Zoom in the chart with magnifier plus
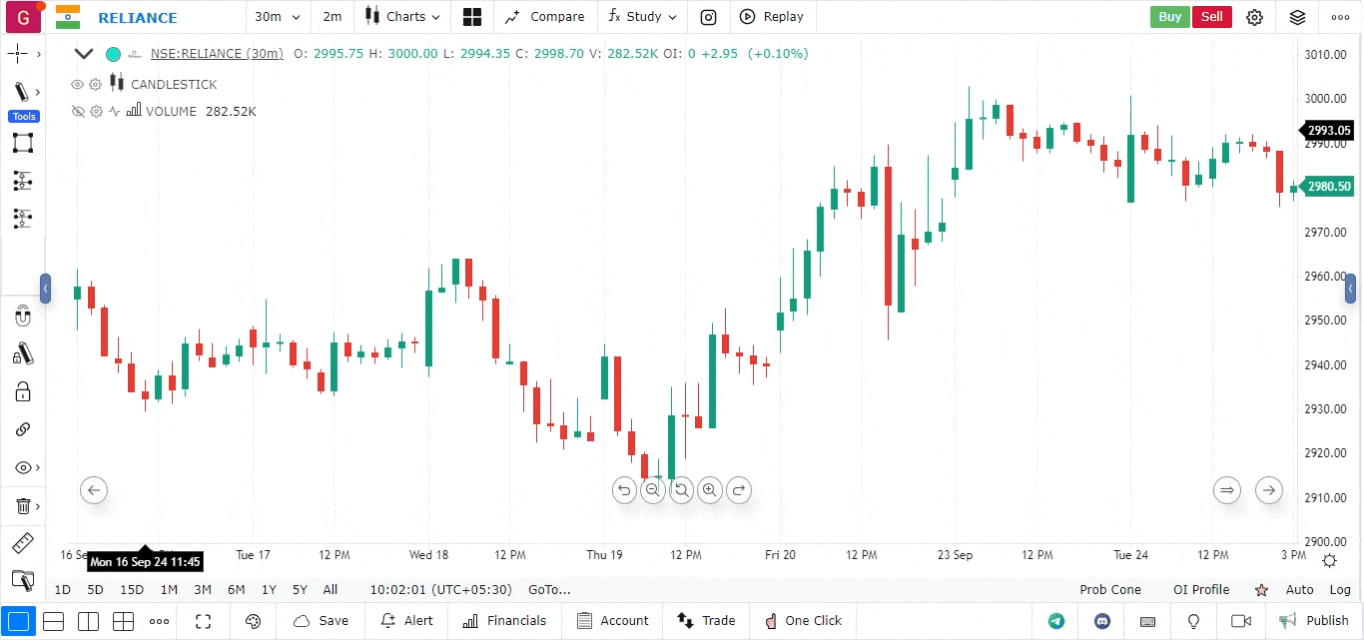 (x=710, y=490)
